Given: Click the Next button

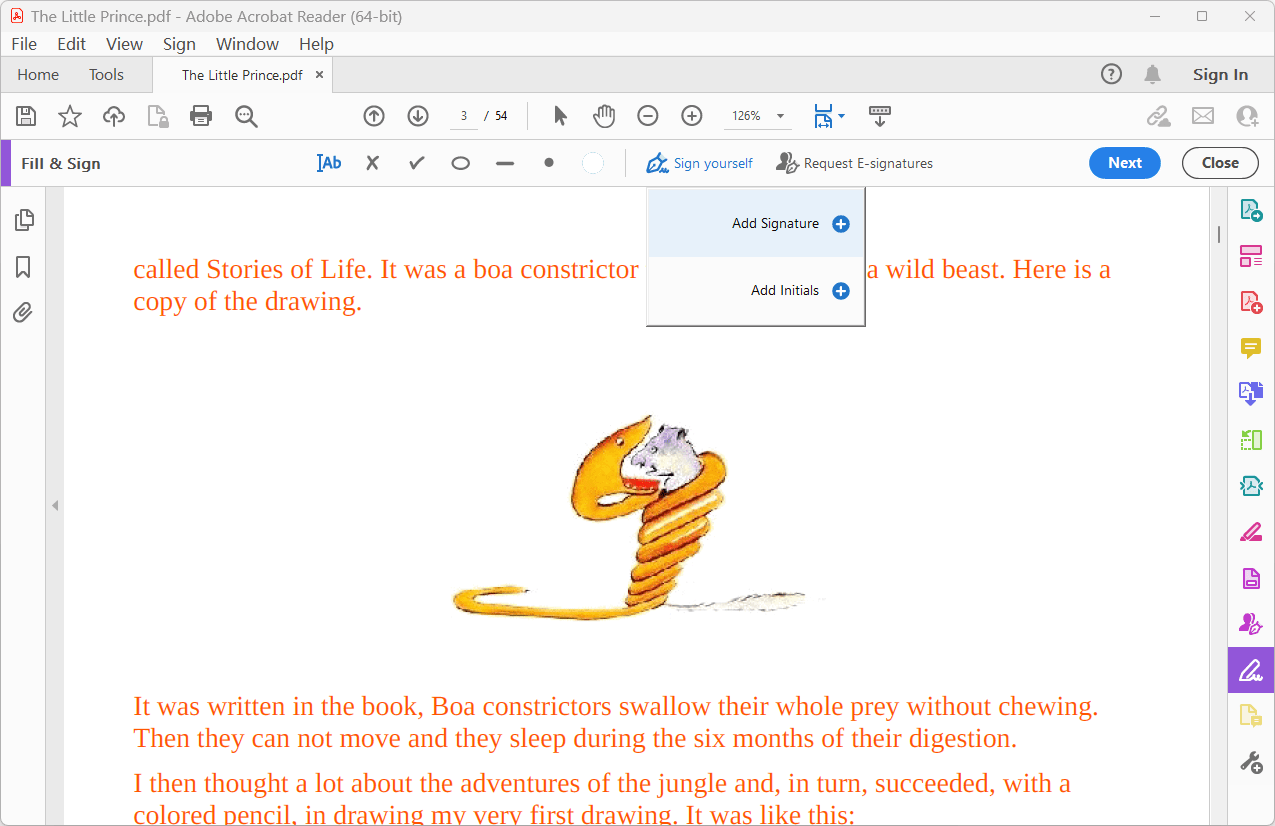Looking at the screenshot, I should 1124,162.
